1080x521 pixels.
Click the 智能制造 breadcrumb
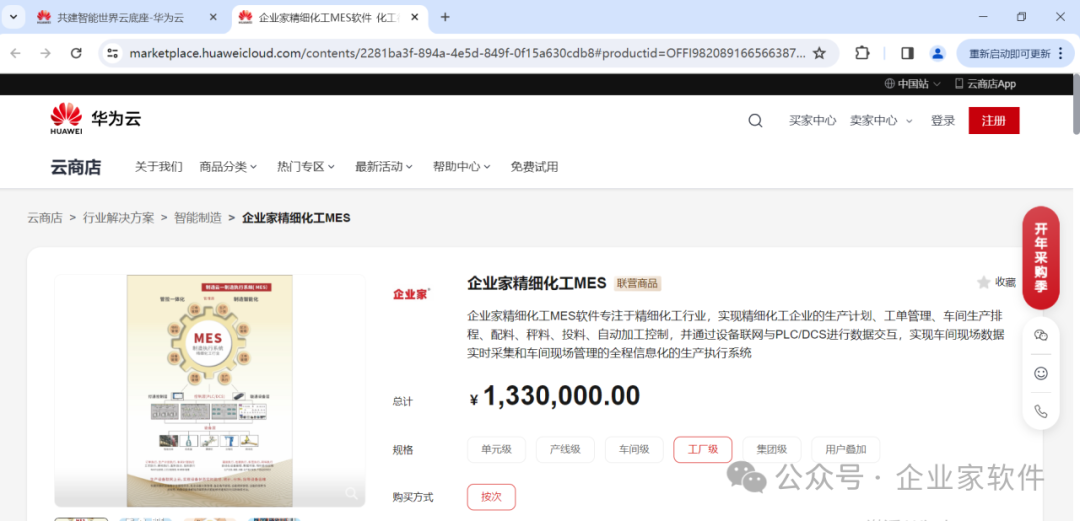tap(198, 218)
